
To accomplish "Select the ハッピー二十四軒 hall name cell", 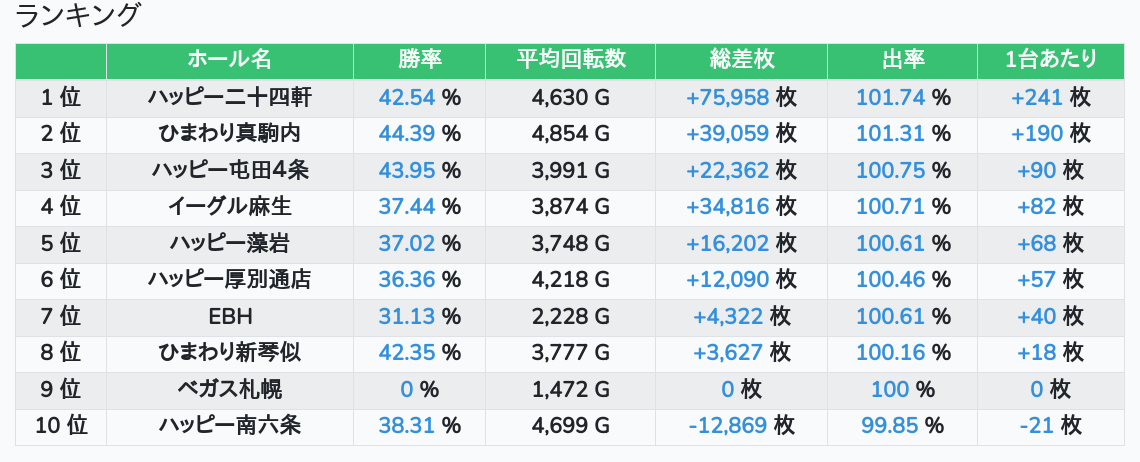I will (229, 97).
